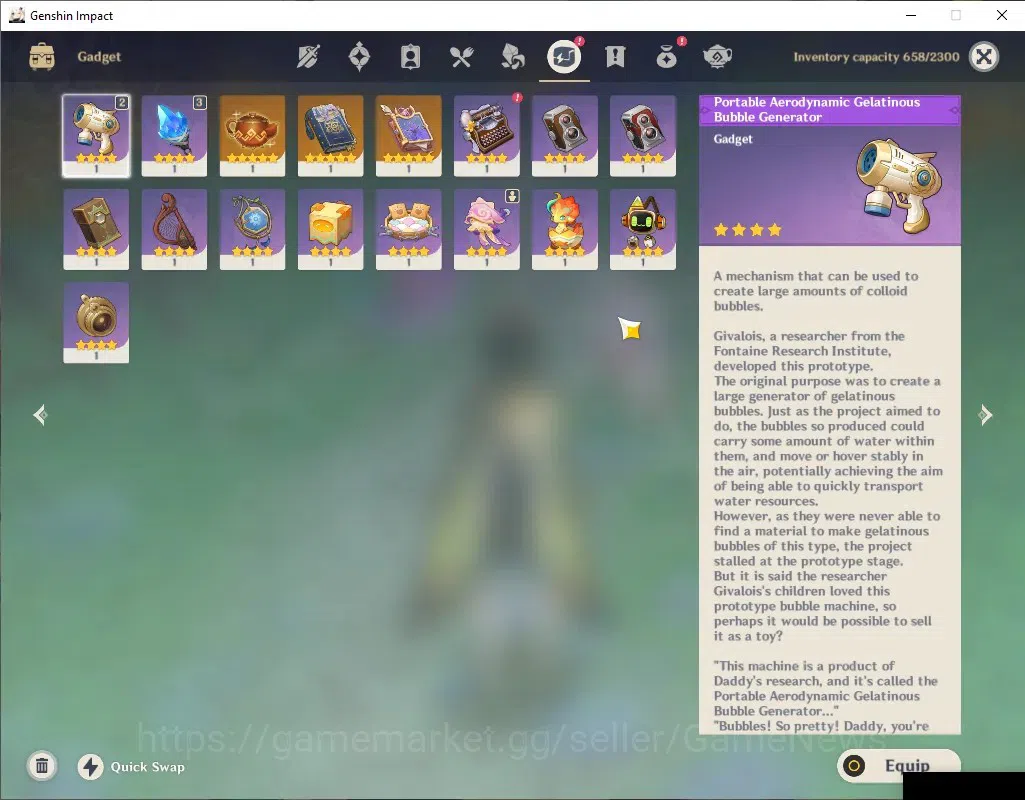Close the inventory with the X button
The image size is (1025, 800).
[x=984, y=57]
